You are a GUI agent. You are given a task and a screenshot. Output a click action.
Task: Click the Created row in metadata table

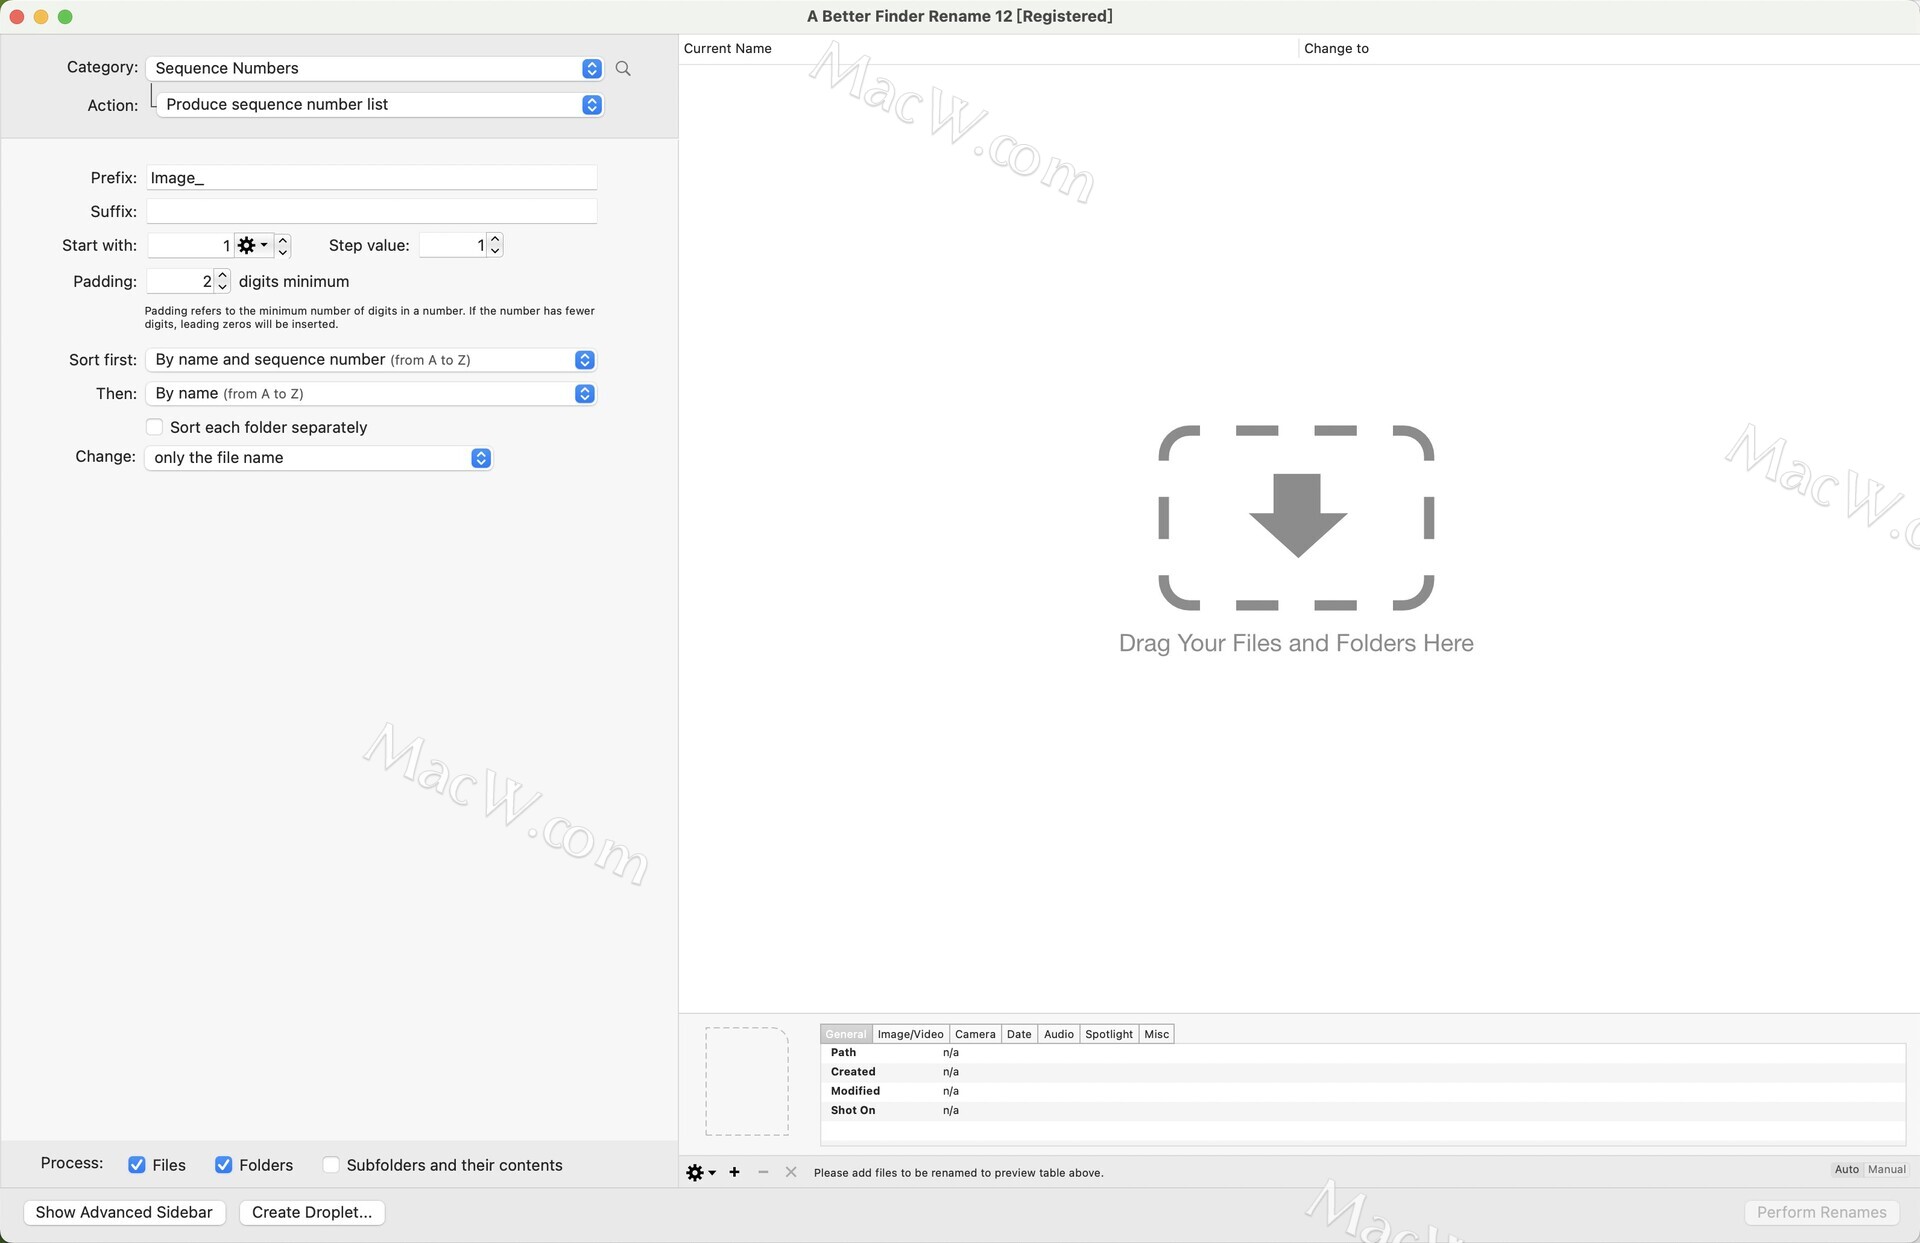coord(1362,1072)
